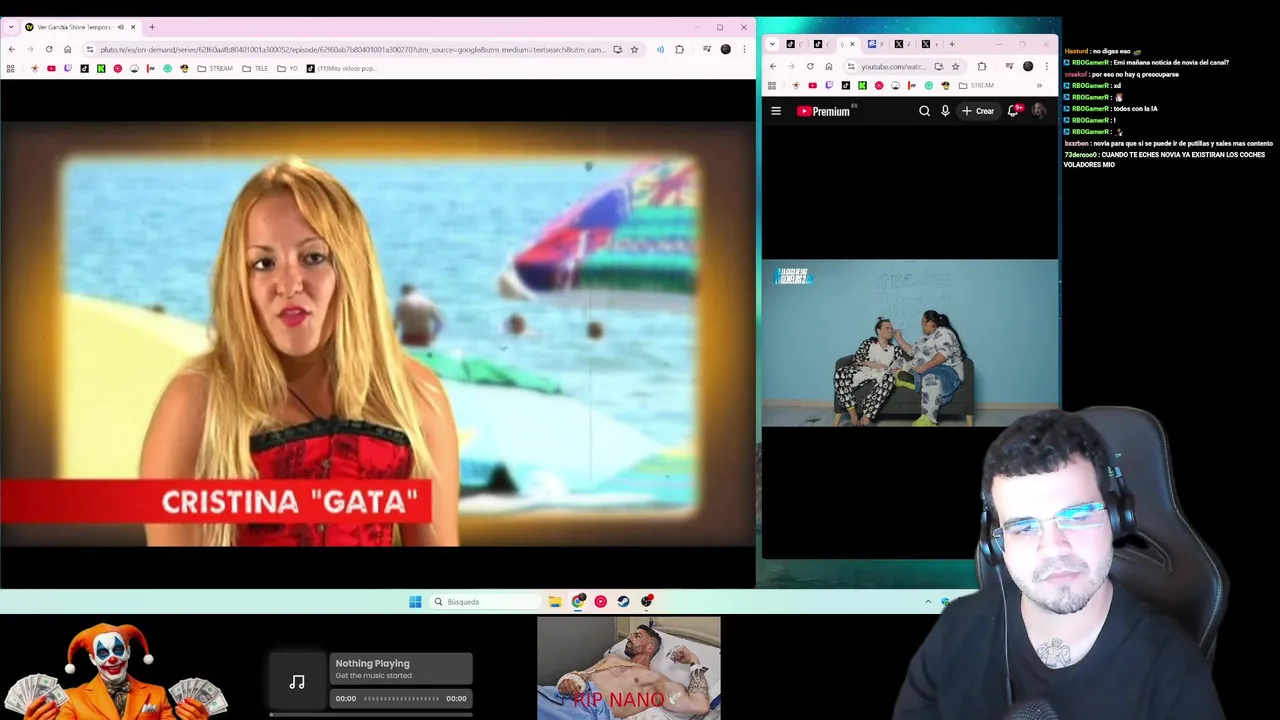
Task: Click the Gandia Shore video player
Action: [x=378, y=334]
